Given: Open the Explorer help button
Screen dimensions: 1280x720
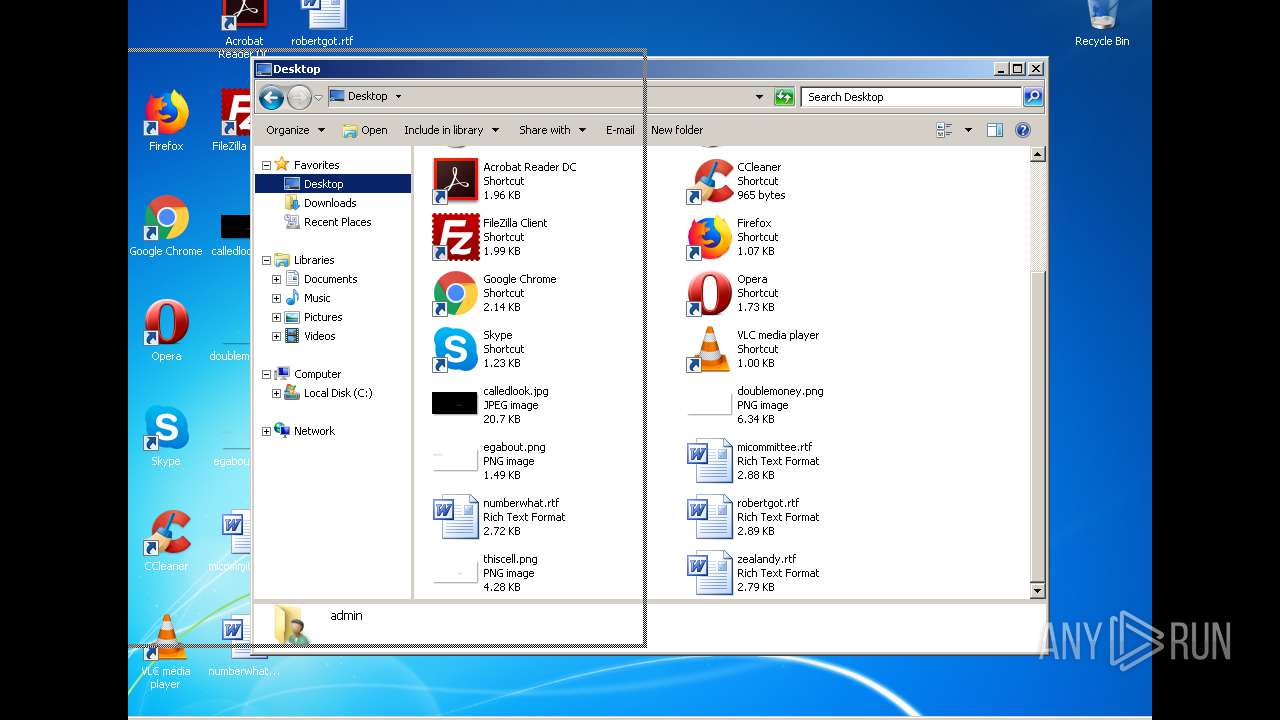Looking at the screenshot, I should click(x=1022, y=130).
